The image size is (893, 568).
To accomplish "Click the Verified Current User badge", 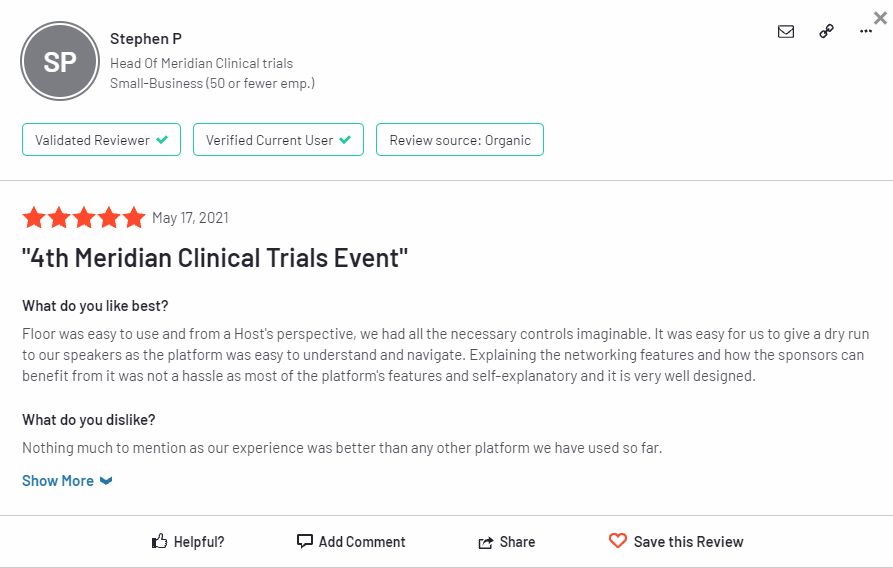I will (278, 140).
